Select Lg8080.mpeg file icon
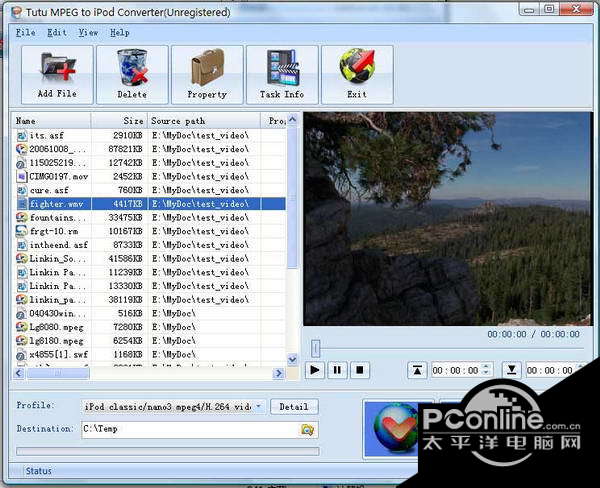 (22, 327)
